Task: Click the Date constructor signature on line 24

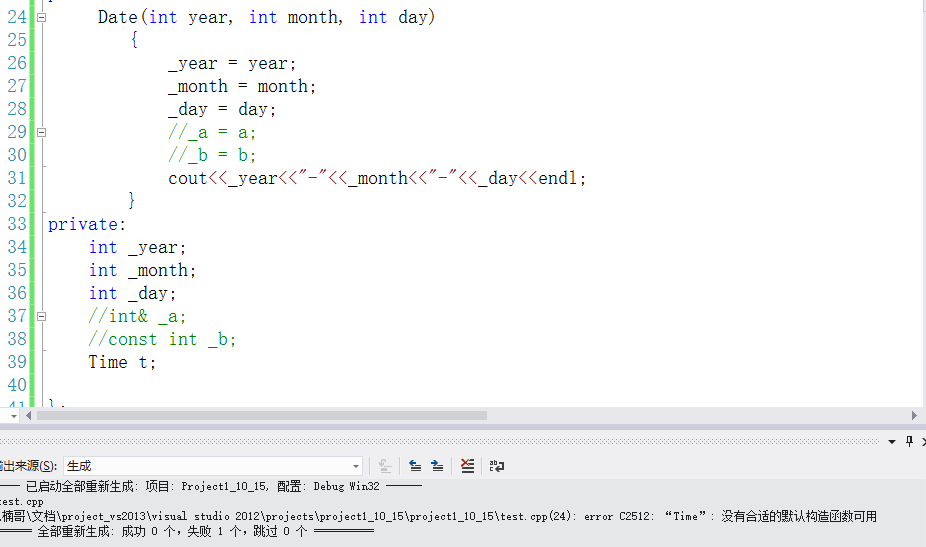Action: 266,17
